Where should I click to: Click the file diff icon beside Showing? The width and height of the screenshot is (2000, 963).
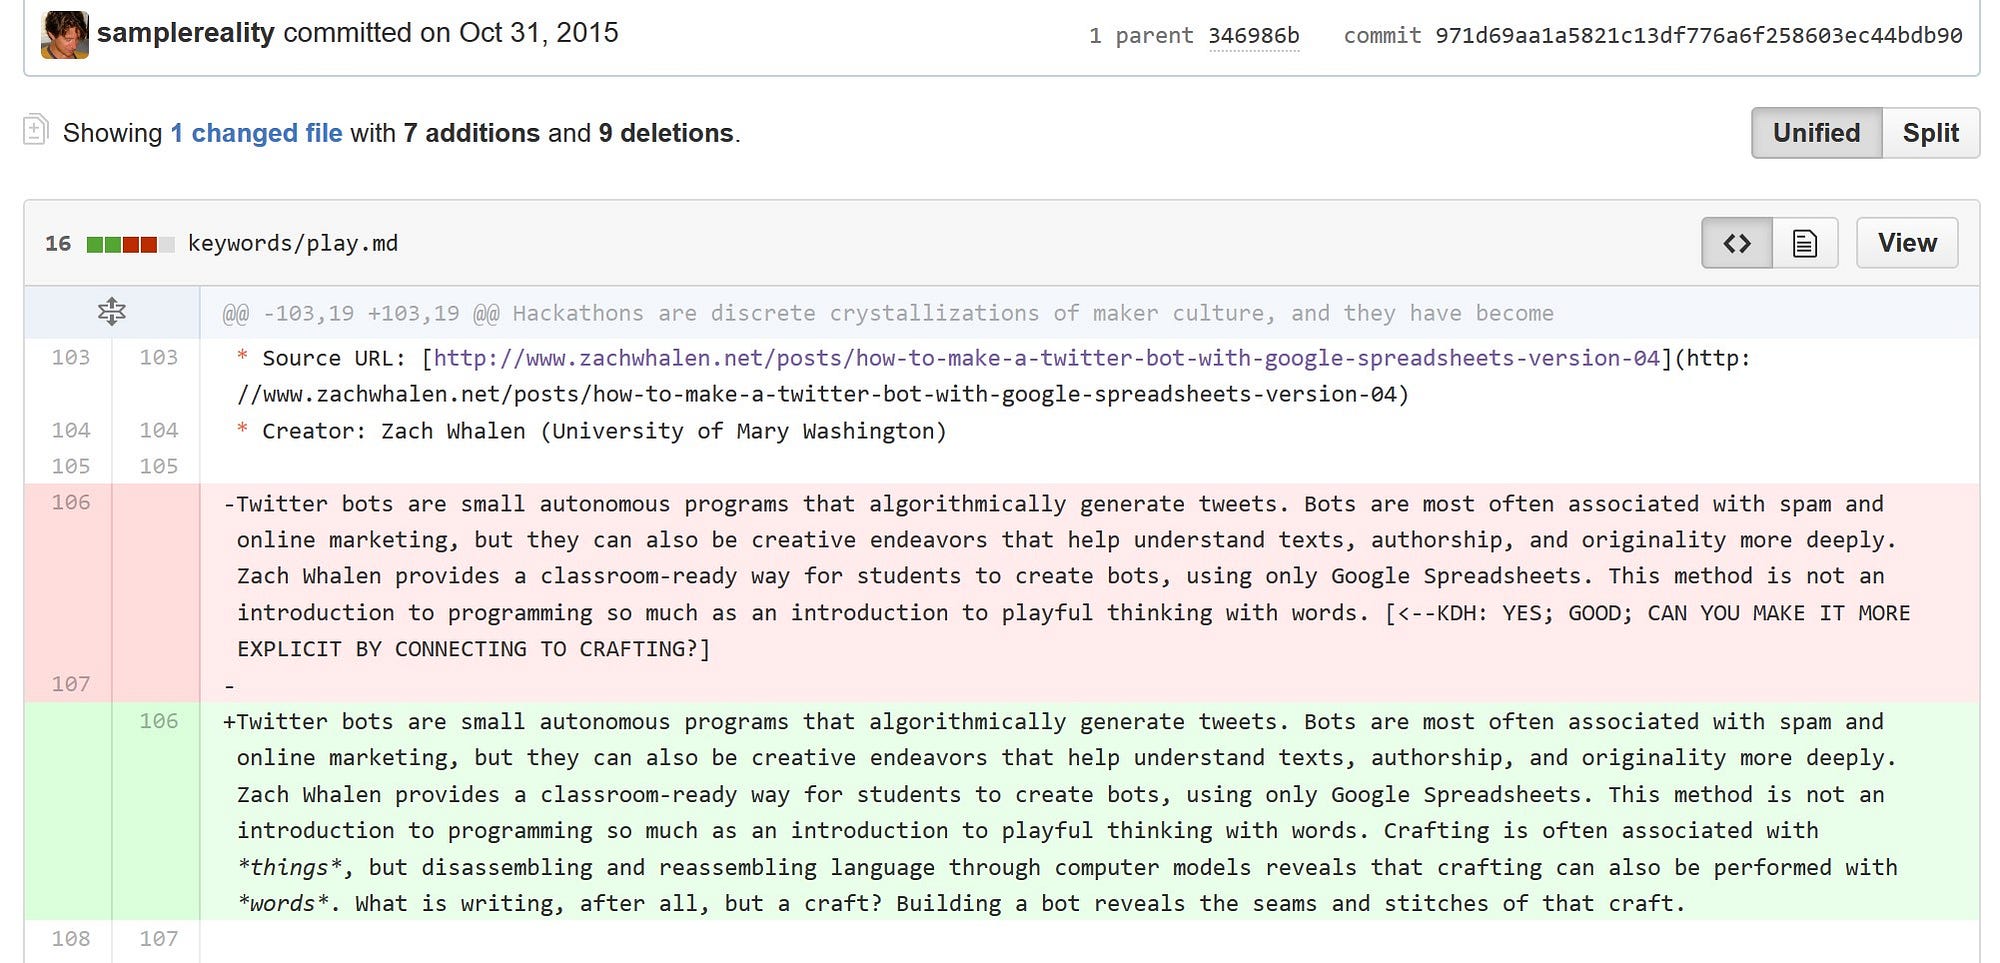[x=35, y=130]
